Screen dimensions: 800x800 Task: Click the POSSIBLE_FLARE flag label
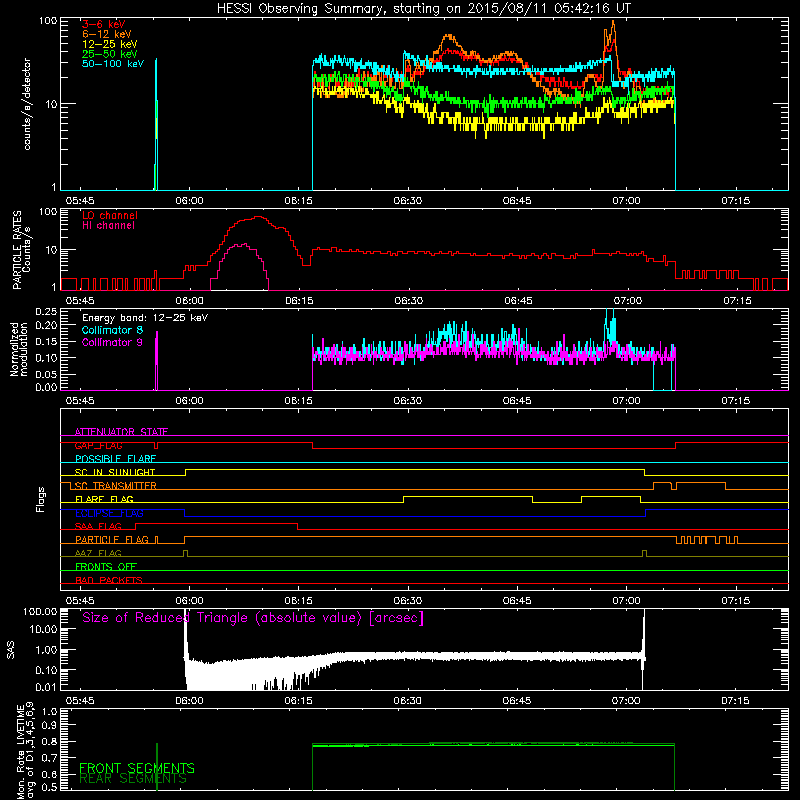coord(115,459)
